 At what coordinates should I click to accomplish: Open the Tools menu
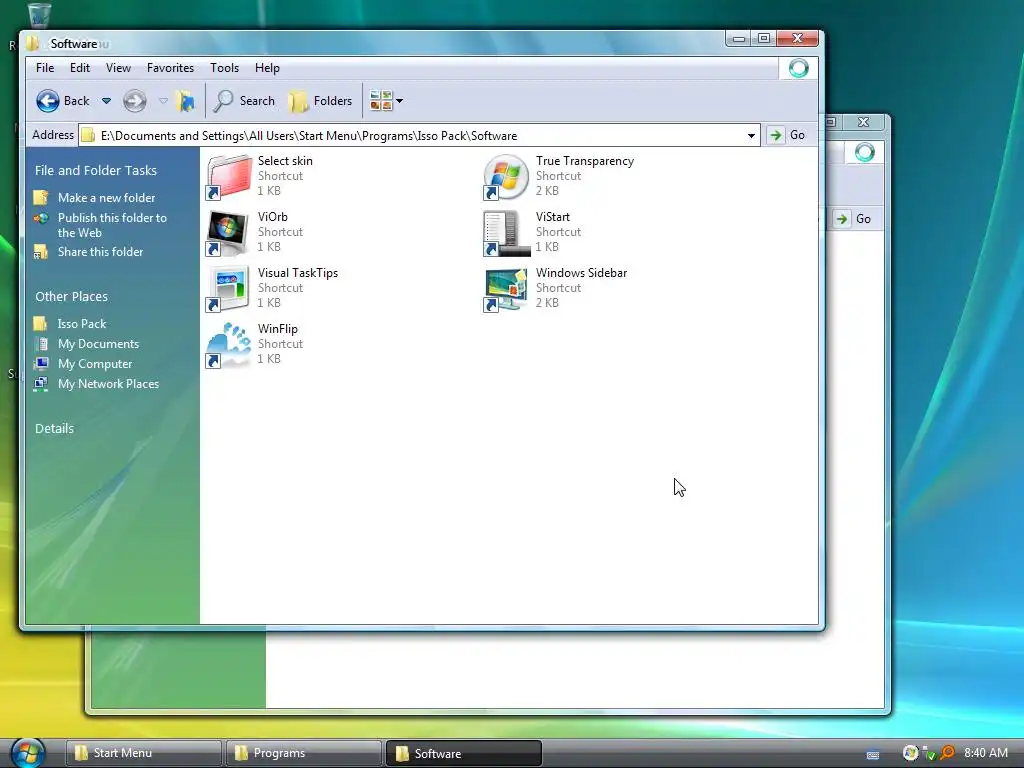[224, 68]
